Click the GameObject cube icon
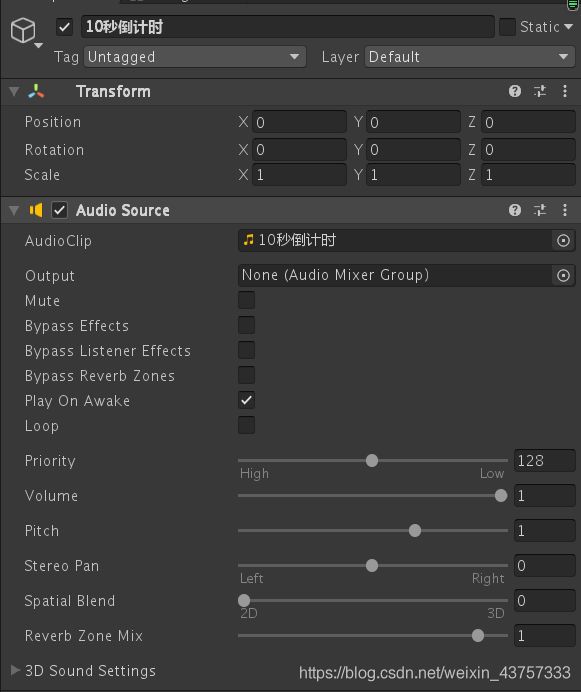 point(23,30)
